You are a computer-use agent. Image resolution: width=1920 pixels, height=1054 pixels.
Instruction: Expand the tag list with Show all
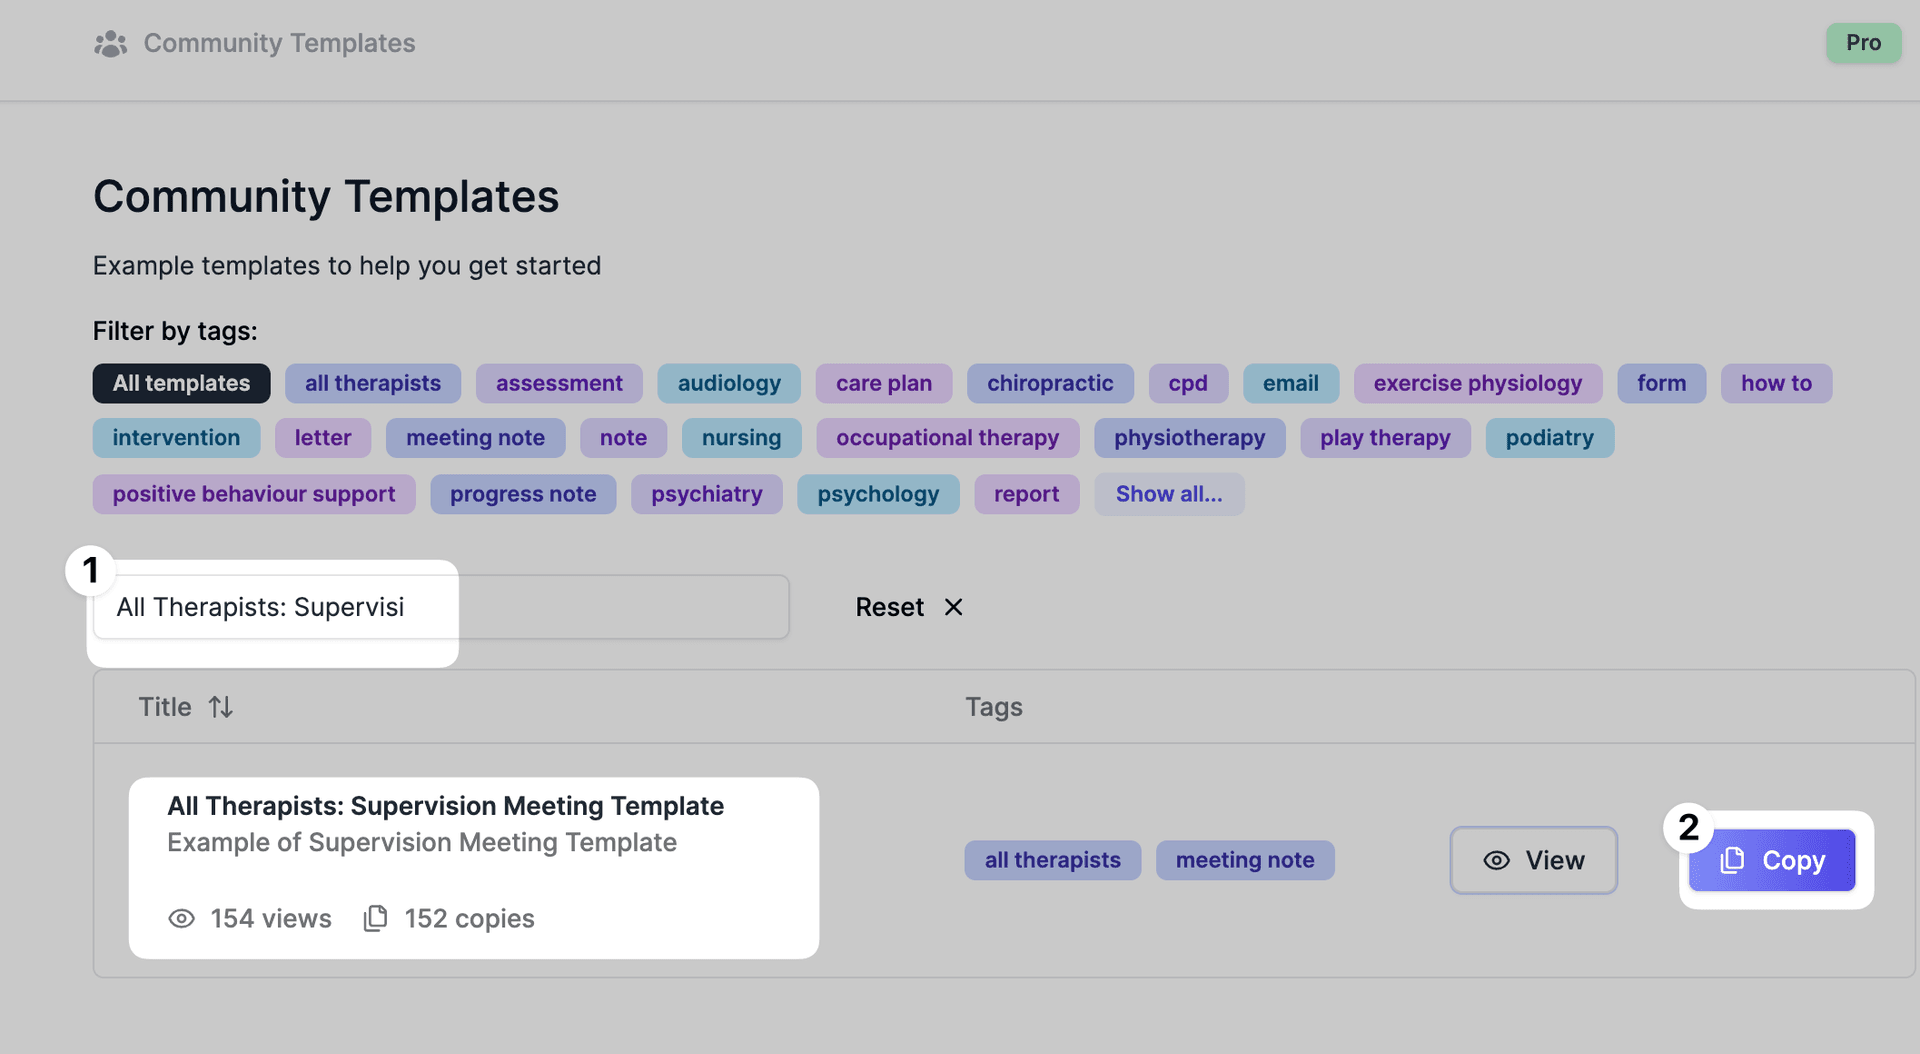tap(1169, 493)
